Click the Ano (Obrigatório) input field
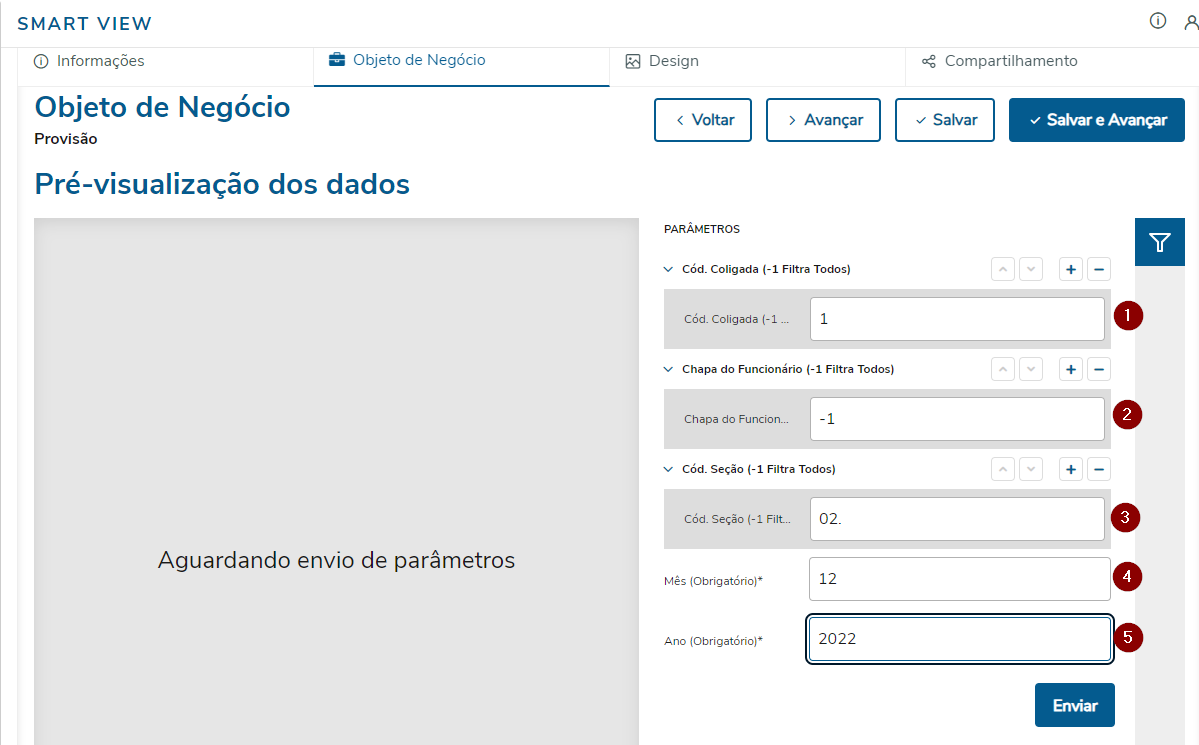This screenshot has width=1199, height=745. (x=959, y=639)
